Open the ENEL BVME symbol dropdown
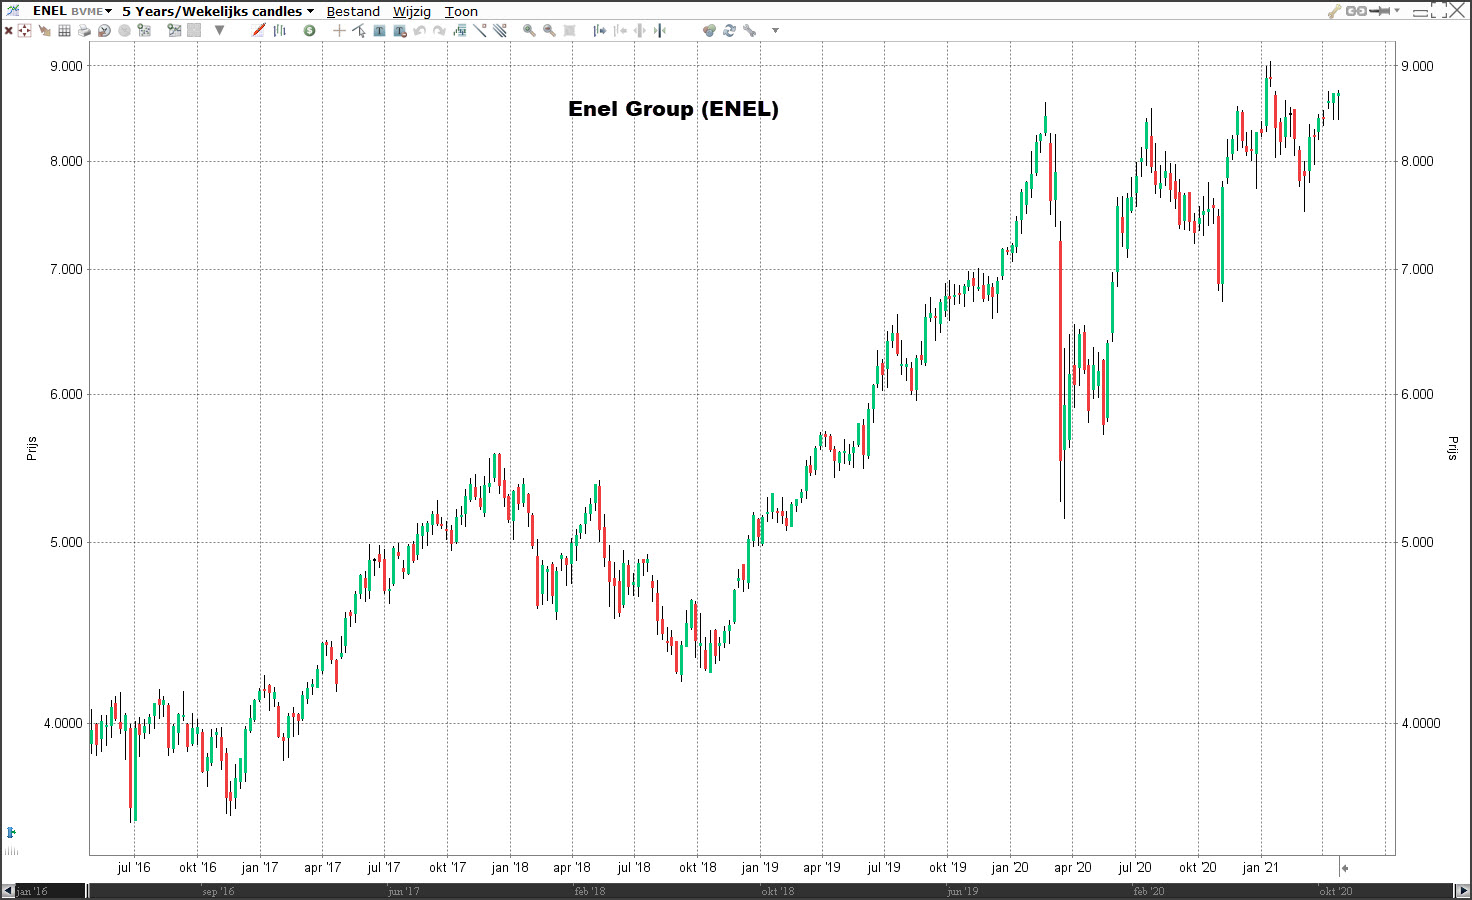This screenshot has width=1472, height=900. pos(72,11)
